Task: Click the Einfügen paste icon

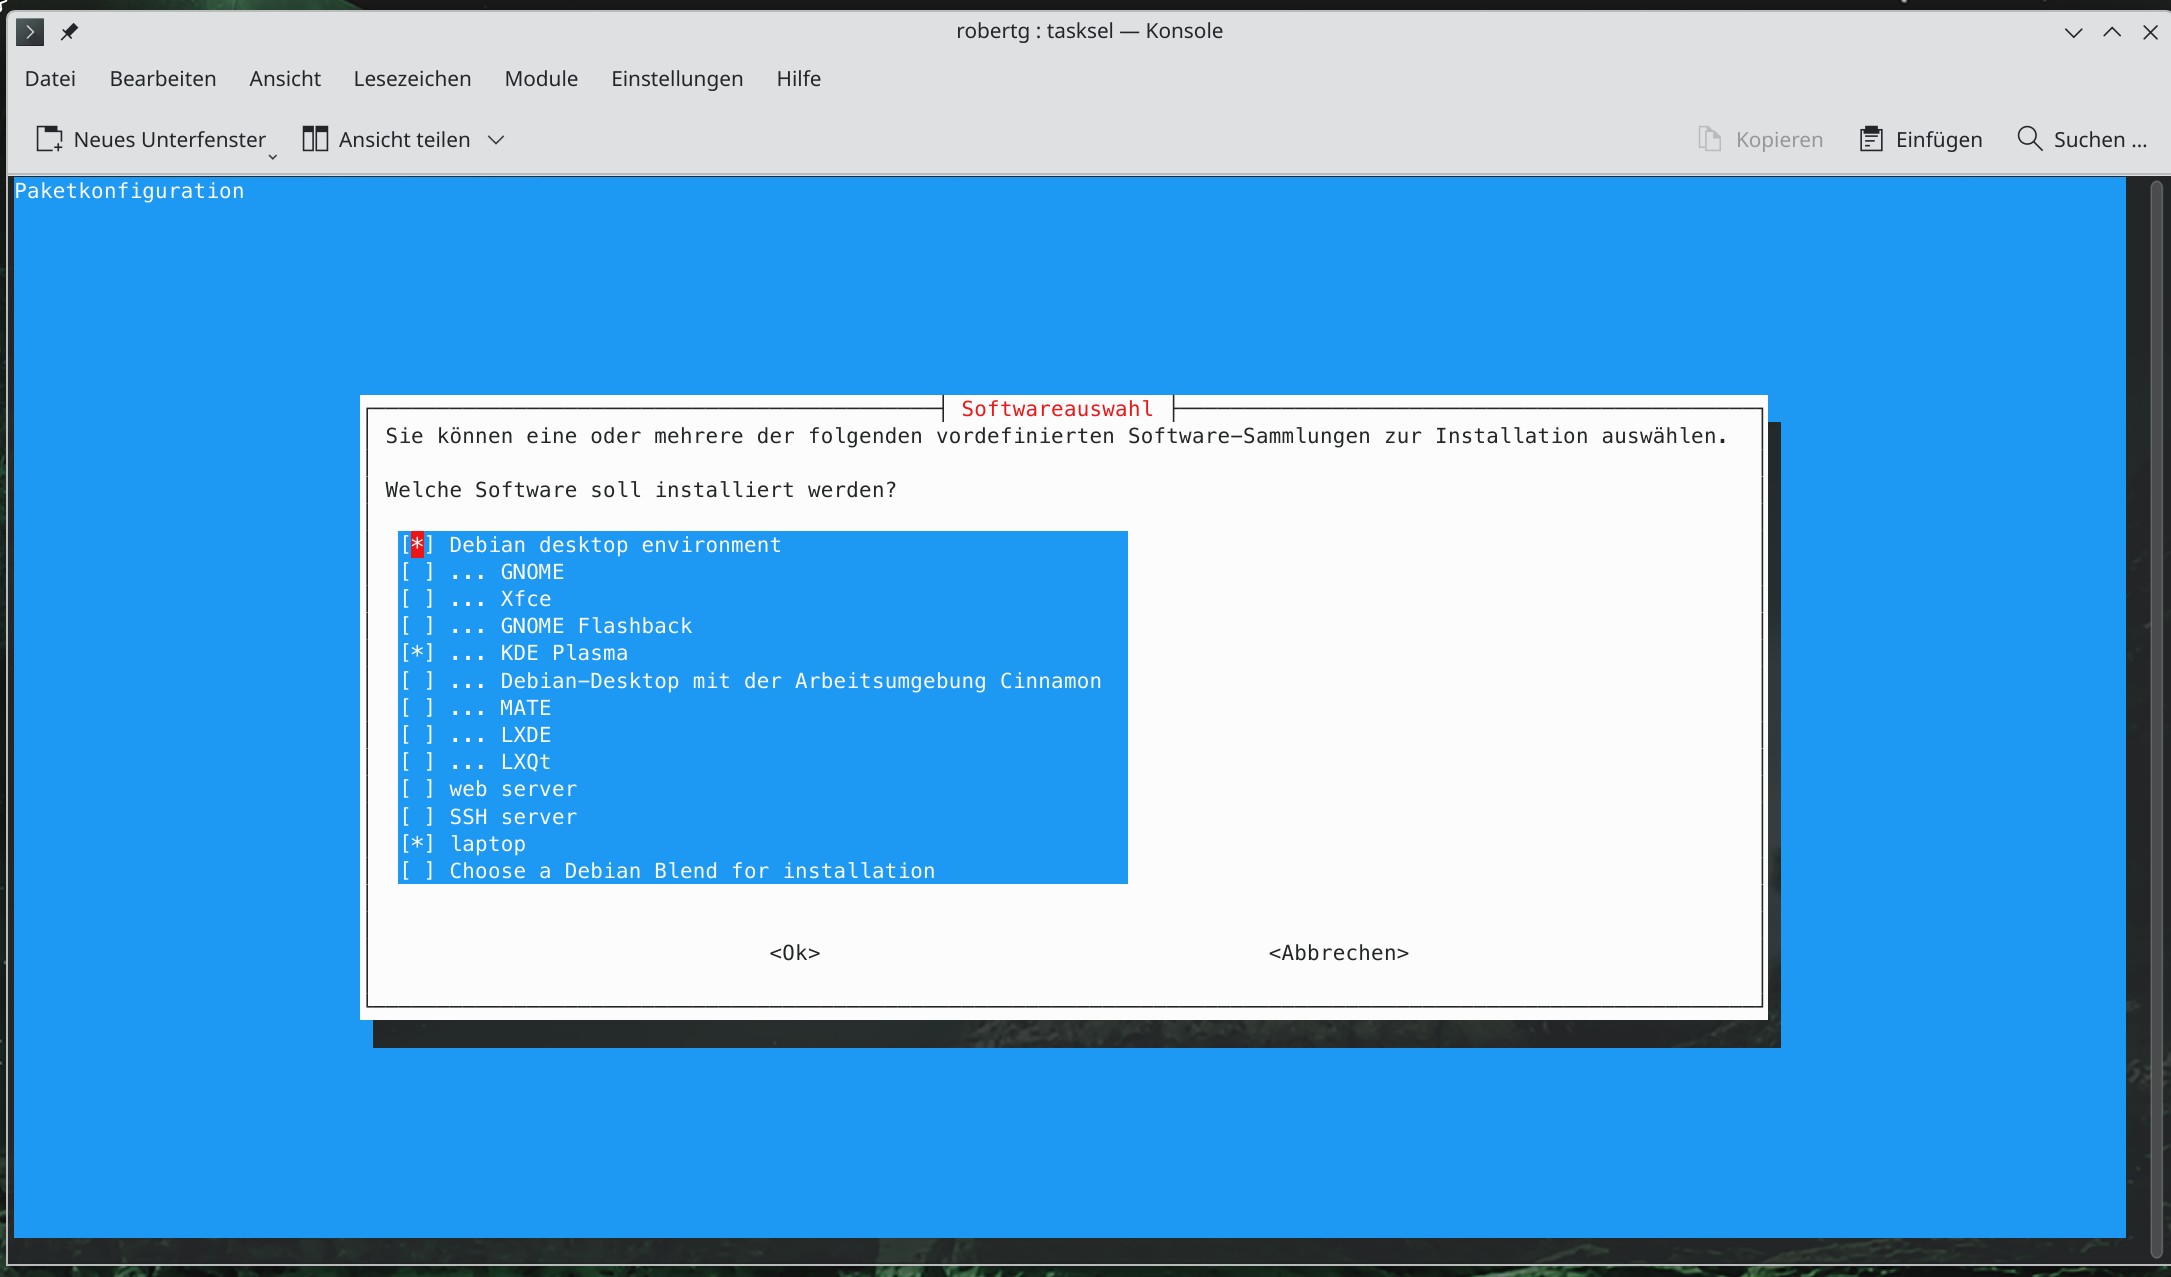Action: 1871,139
